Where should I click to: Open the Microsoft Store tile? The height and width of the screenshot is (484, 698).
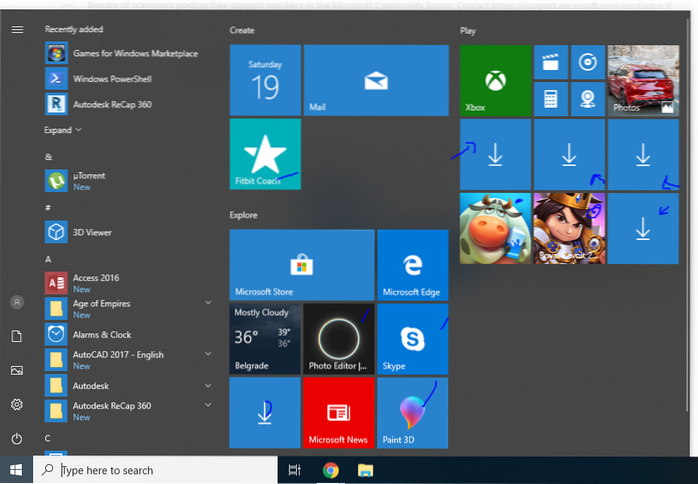301,264
